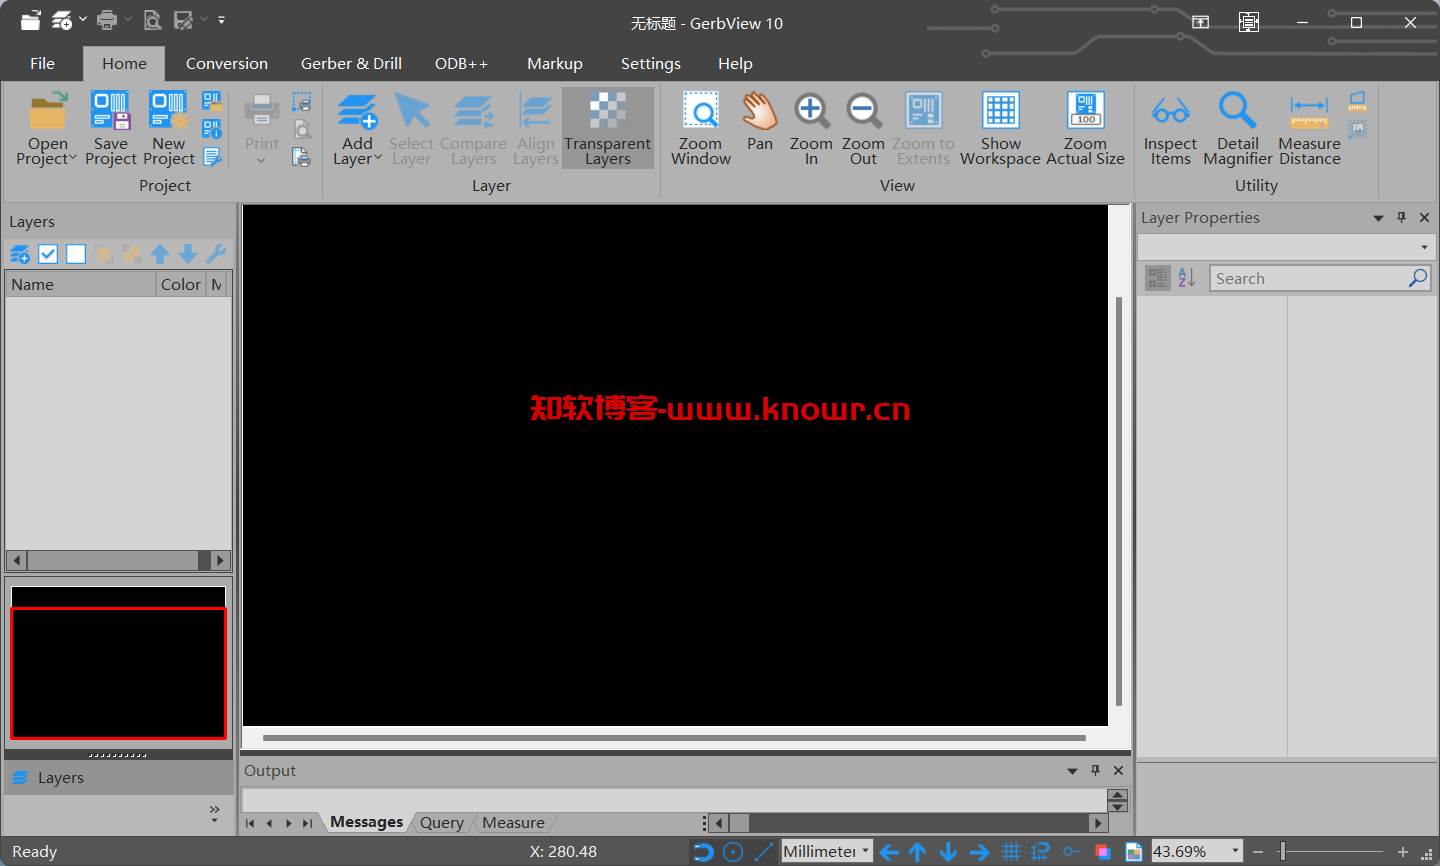Start the Measure Distance ruler tool
The image size is (1440, 866).
1309,128
